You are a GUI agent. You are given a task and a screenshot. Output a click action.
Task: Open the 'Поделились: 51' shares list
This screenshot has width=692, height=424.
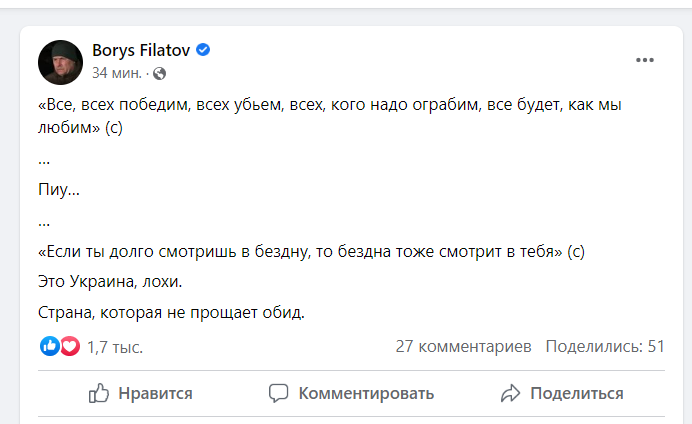pos(604,347)
